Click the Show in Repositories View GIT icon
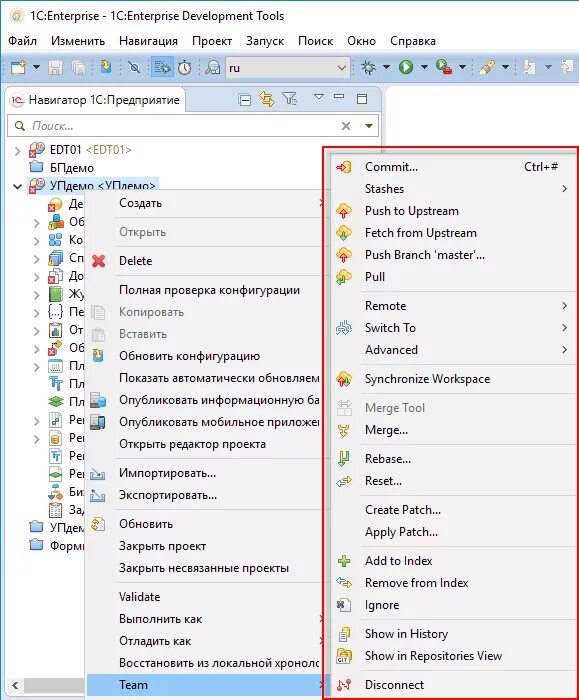Image resolution: width=579 pixels, height=700 pixels. [x=344, y=656]
